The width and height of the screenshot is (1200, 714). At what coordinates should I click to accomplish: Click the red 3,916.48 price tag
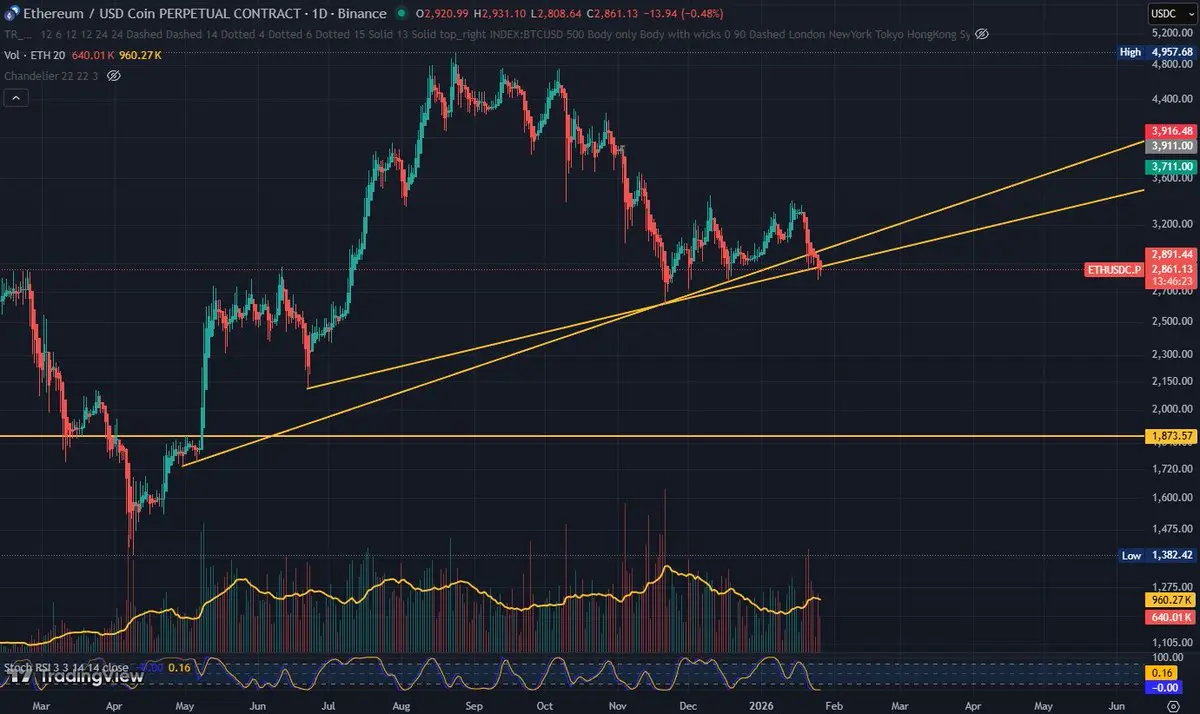tap(1170, 131)
